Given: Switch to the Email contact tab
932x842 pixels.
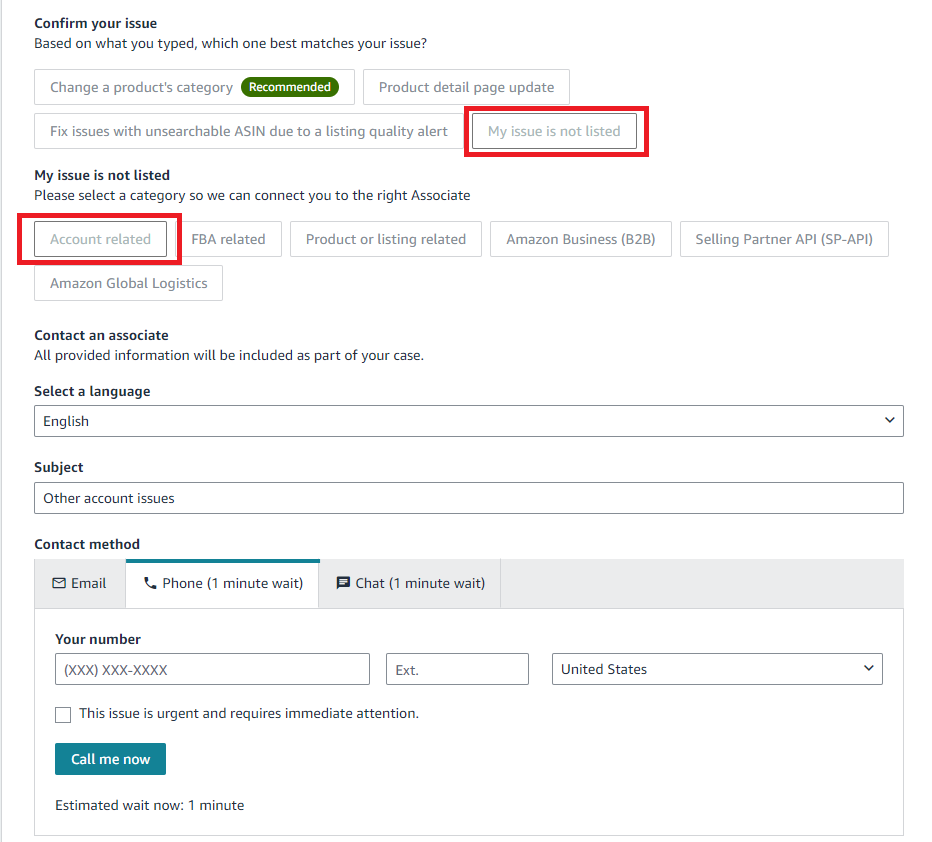Looking at the screenshot, I should (79, 582).
